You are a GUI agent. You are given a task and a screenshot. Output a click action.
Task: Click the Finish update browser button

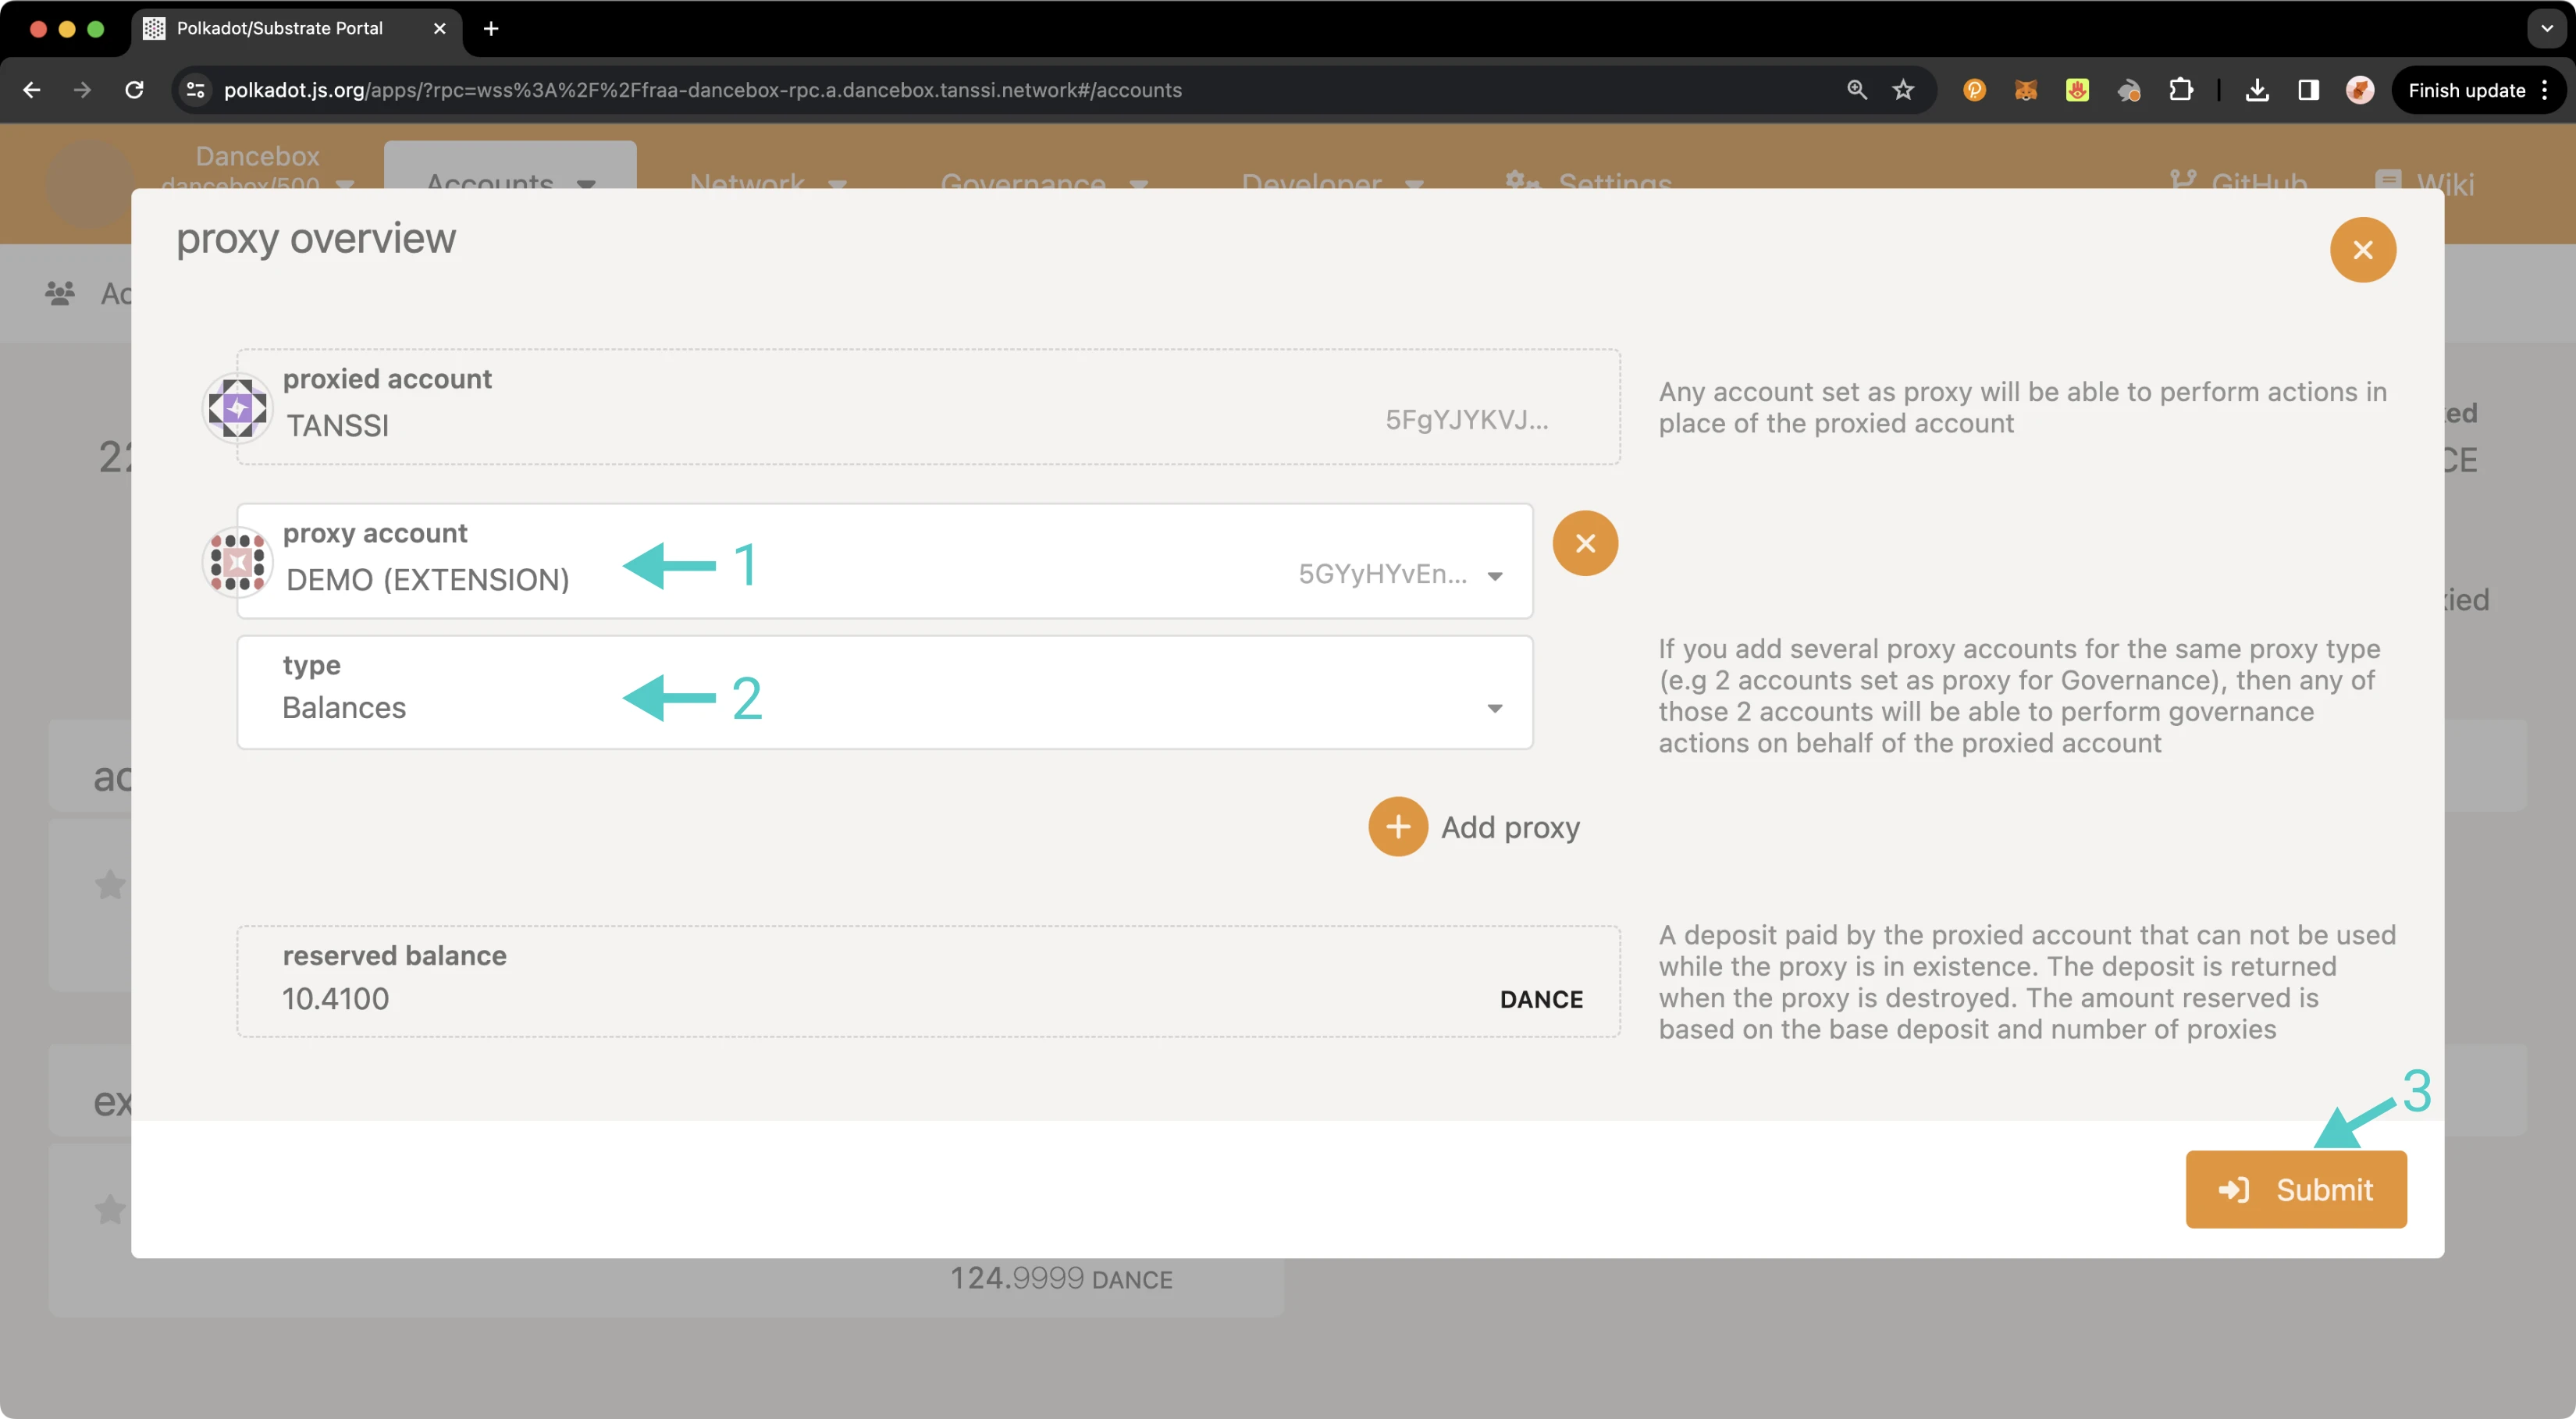[x=2466, y=91]
